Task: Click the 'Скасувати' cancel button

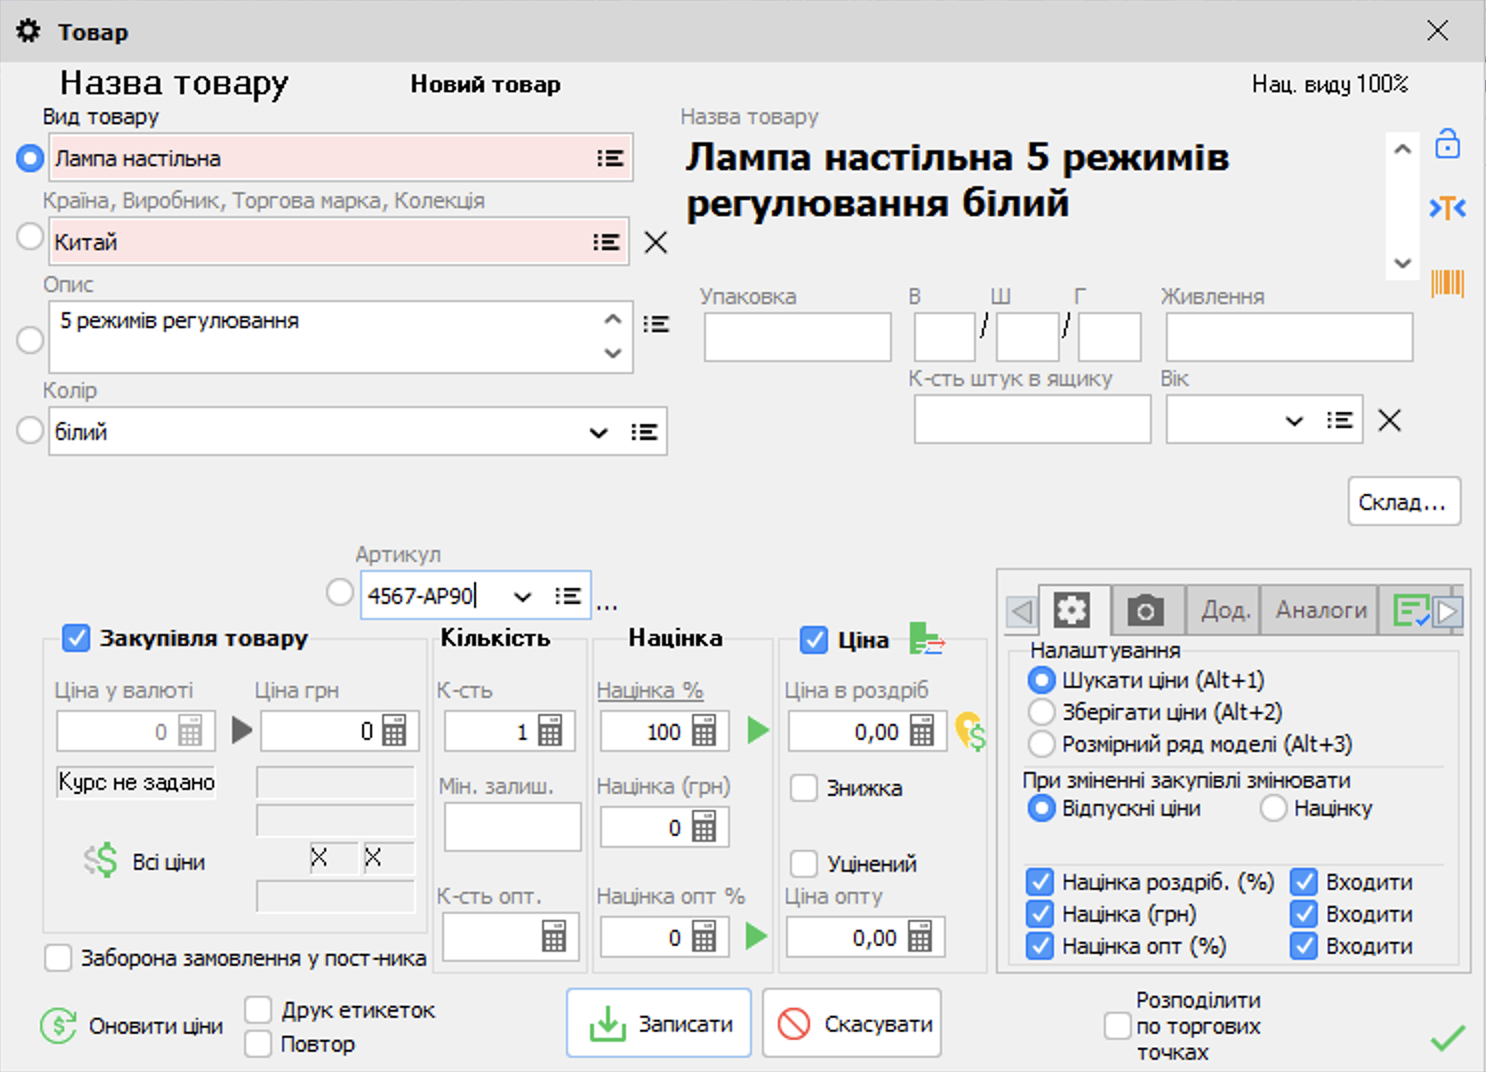Action: [851, 1022]
